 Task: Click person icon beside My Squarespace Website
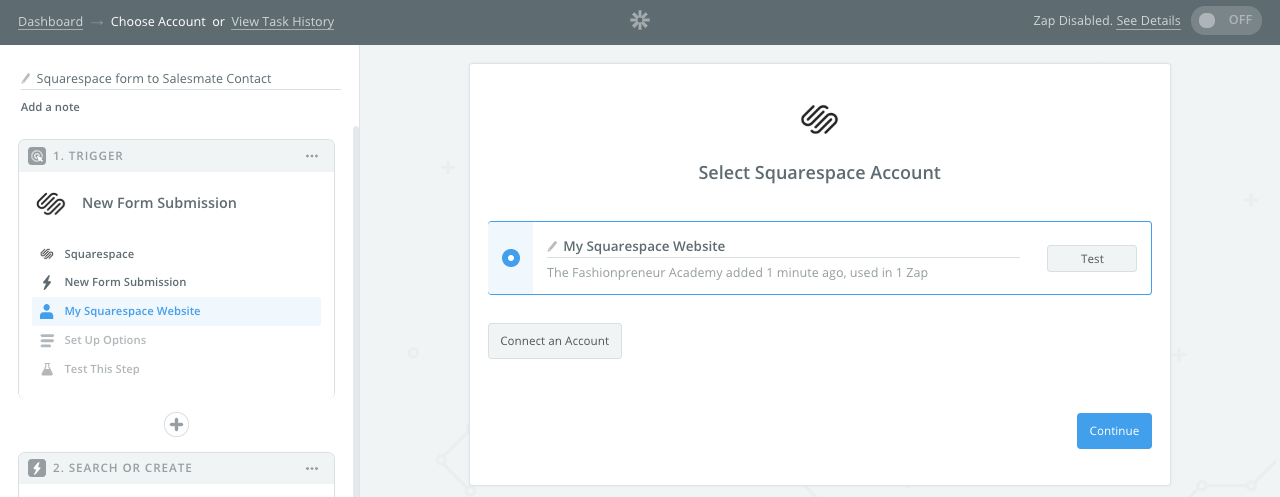(47, 311)
